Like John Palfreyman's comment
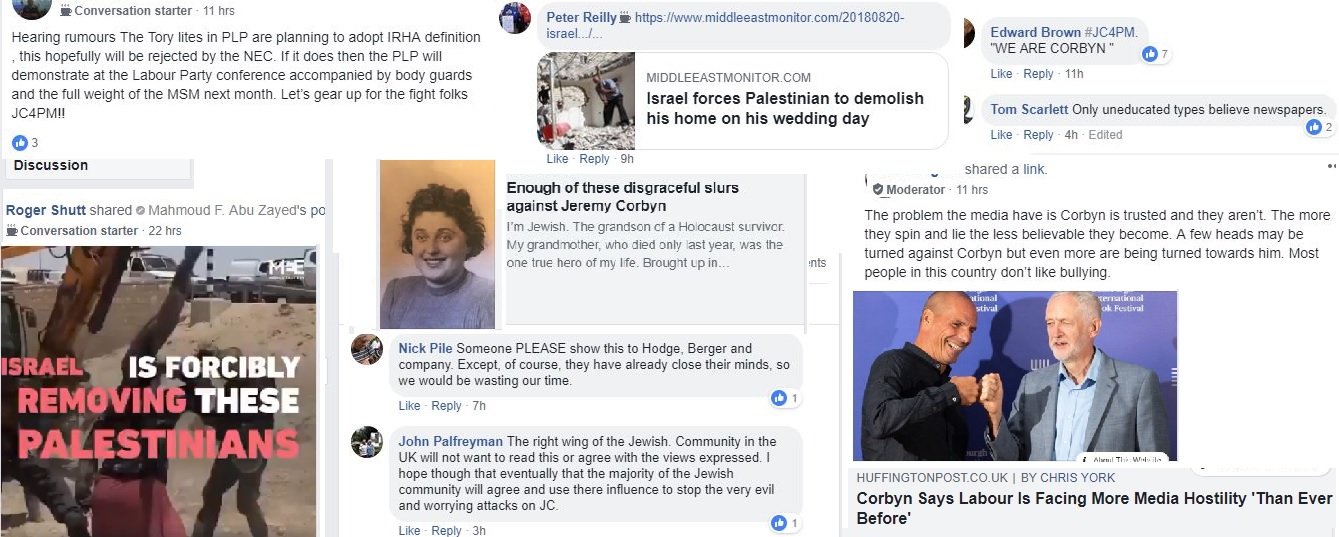This screenshot has width=1339, height=537. (x=409, y=531)
